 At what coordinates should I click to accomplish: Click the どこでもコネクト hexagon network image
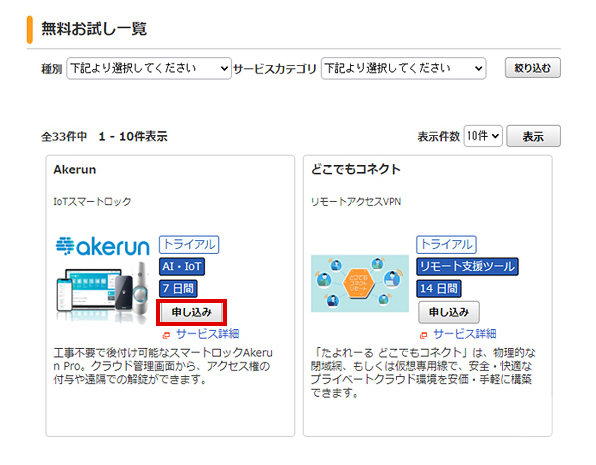tap(360, 283)
